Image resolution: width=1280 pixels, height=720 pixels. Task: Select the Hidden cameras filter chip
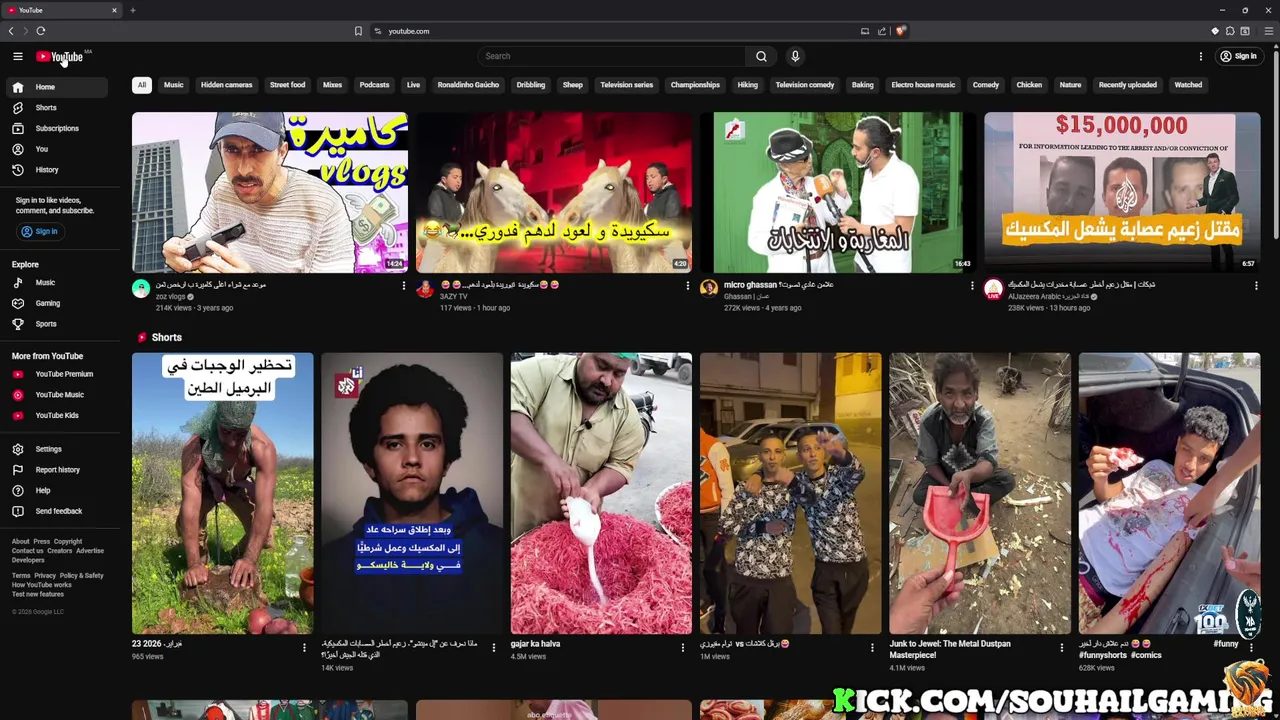[x=227, y=85]
